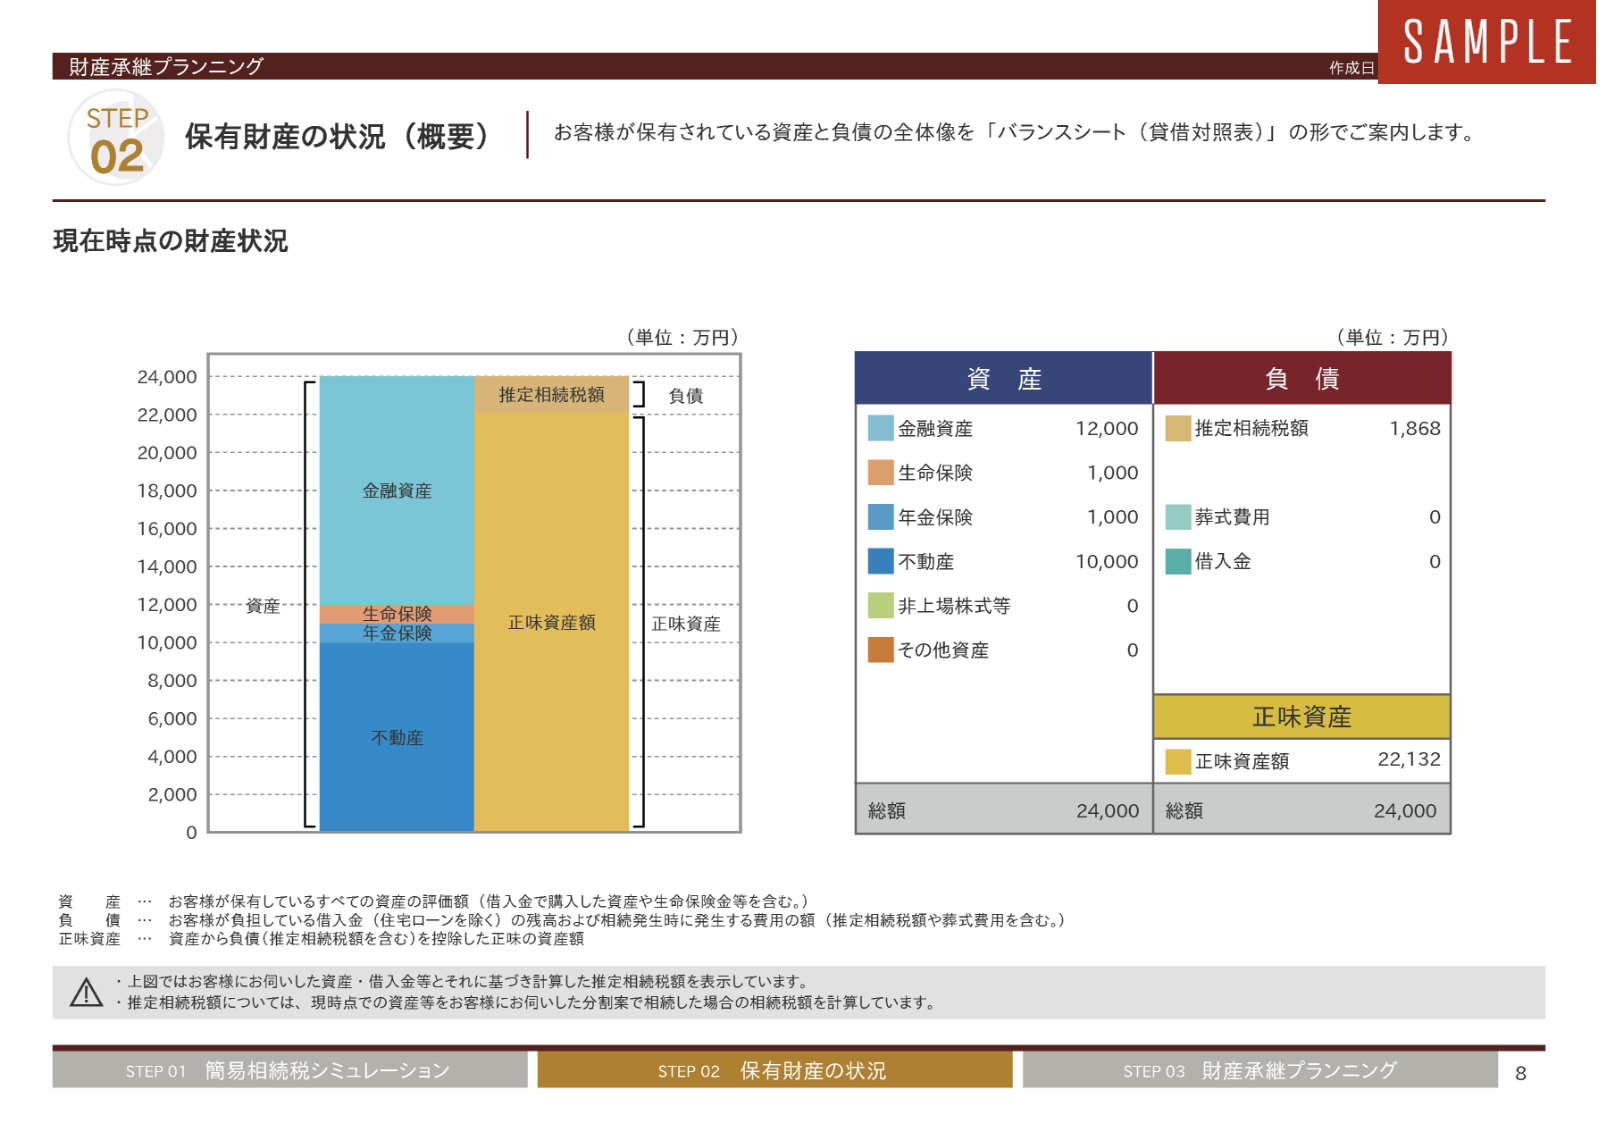Open the STEP 03 財産承継プランニング tab
The image size is (1600, 1140).
coord(1260,1070)
